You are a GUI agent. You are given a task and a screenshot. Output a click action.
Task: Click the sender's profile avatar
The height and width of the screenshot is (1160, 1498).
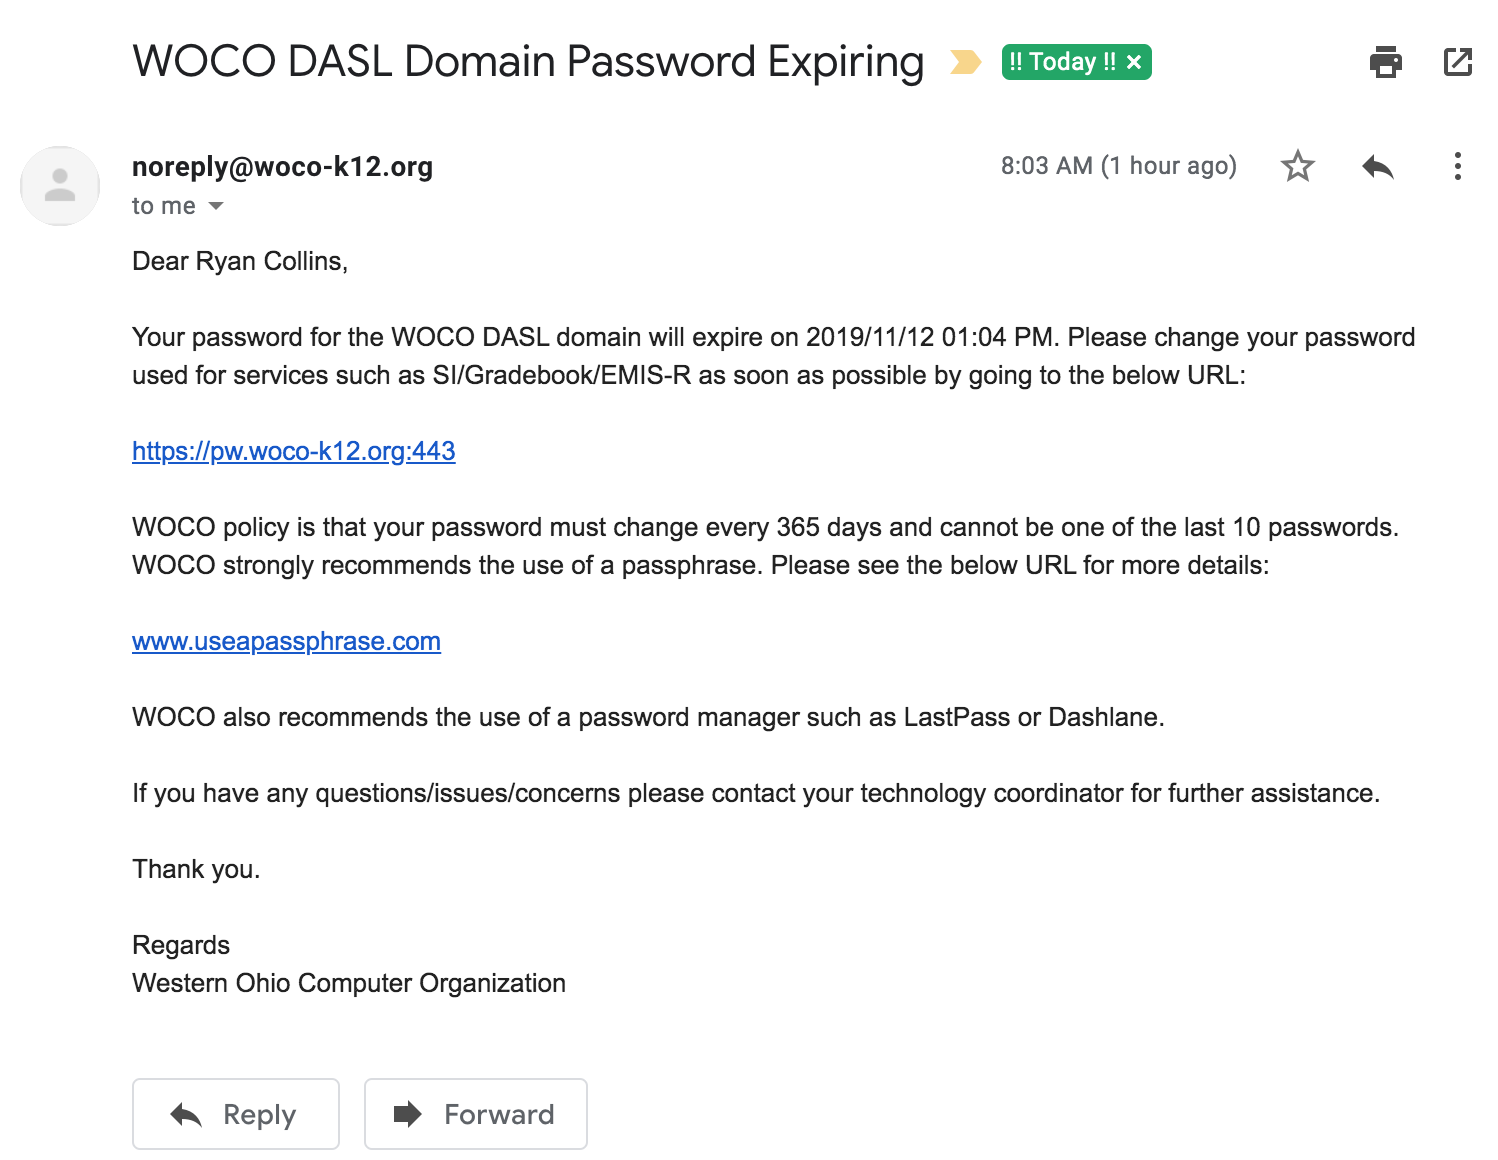[x=60, y=186]
